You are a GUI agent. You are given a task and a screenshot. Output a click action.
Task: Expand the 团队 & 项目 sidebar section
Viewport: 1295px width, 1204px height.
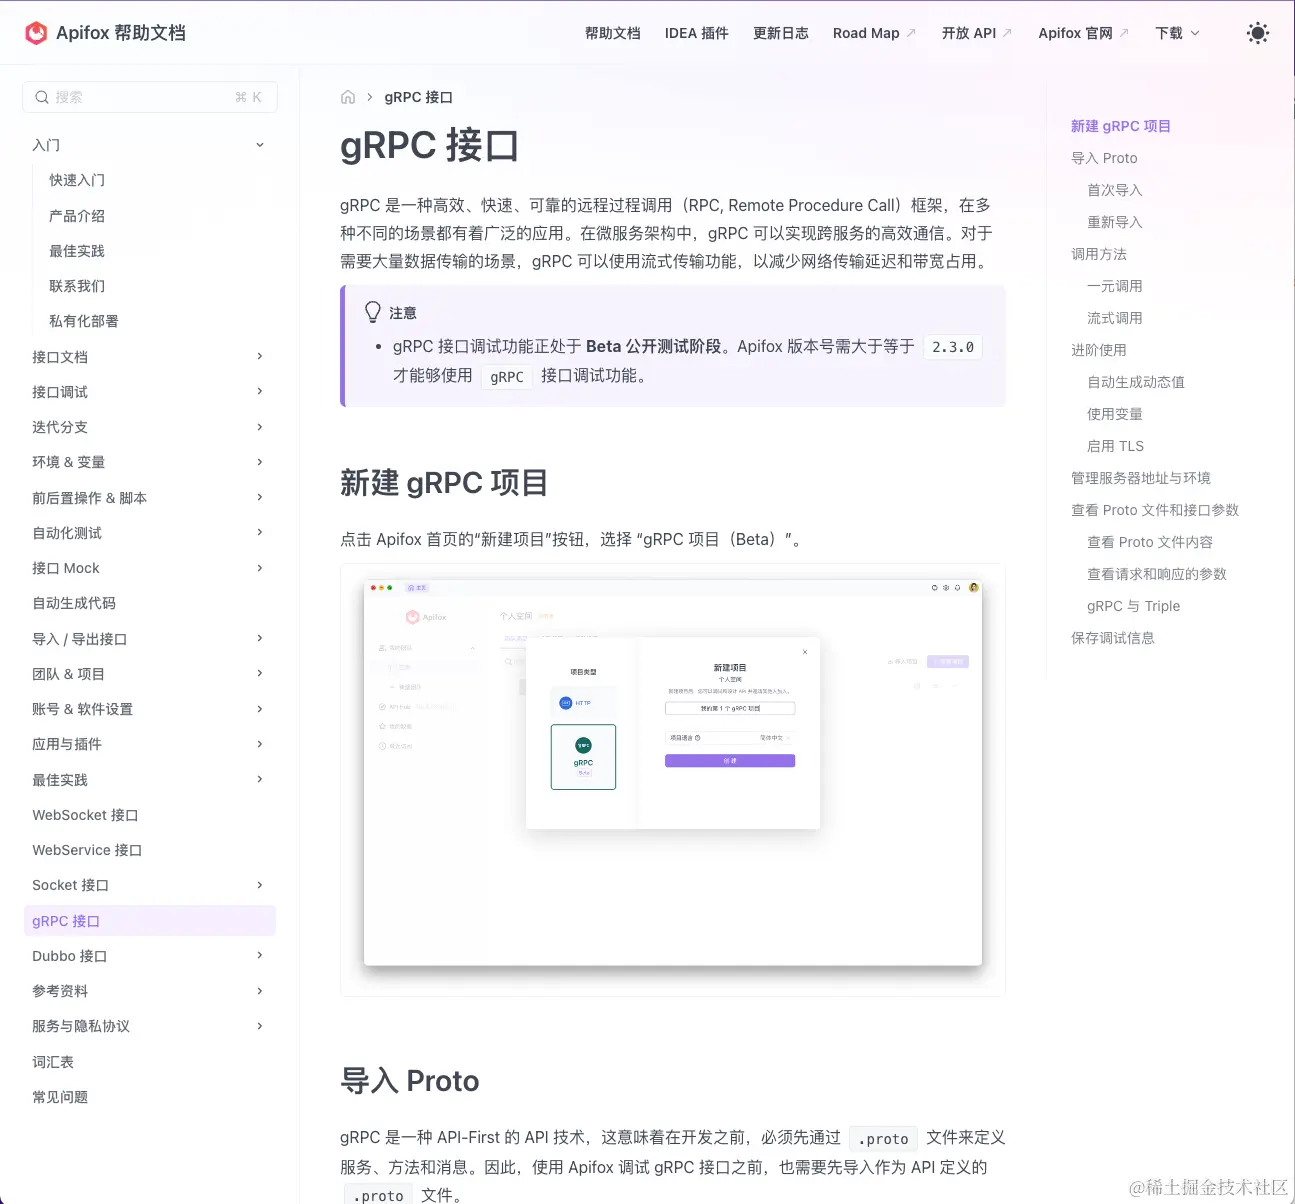(x=150, y=674)
